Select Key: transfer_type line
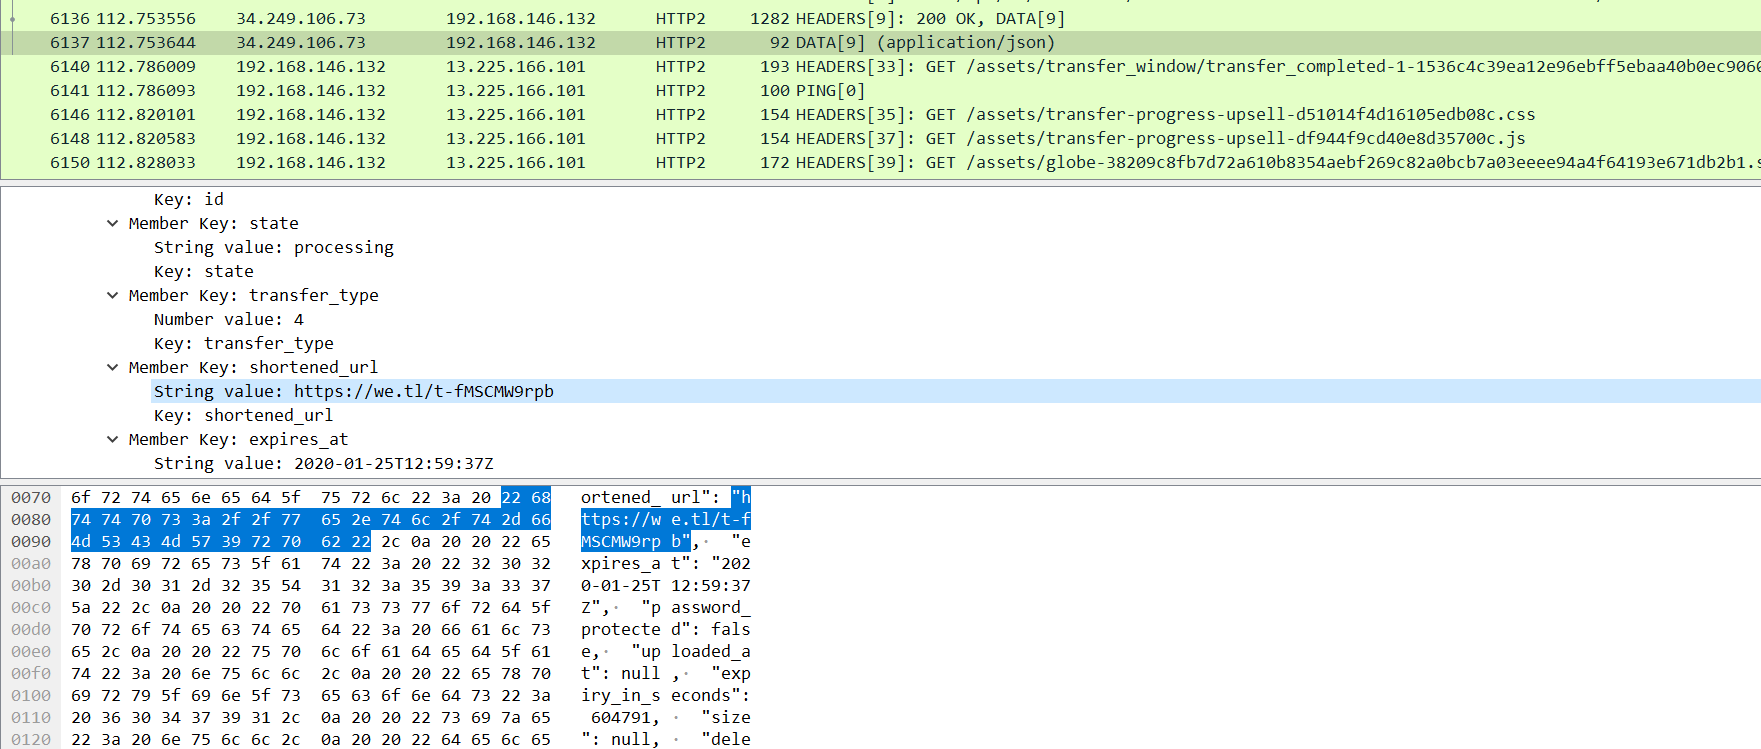 pos(244,343)
